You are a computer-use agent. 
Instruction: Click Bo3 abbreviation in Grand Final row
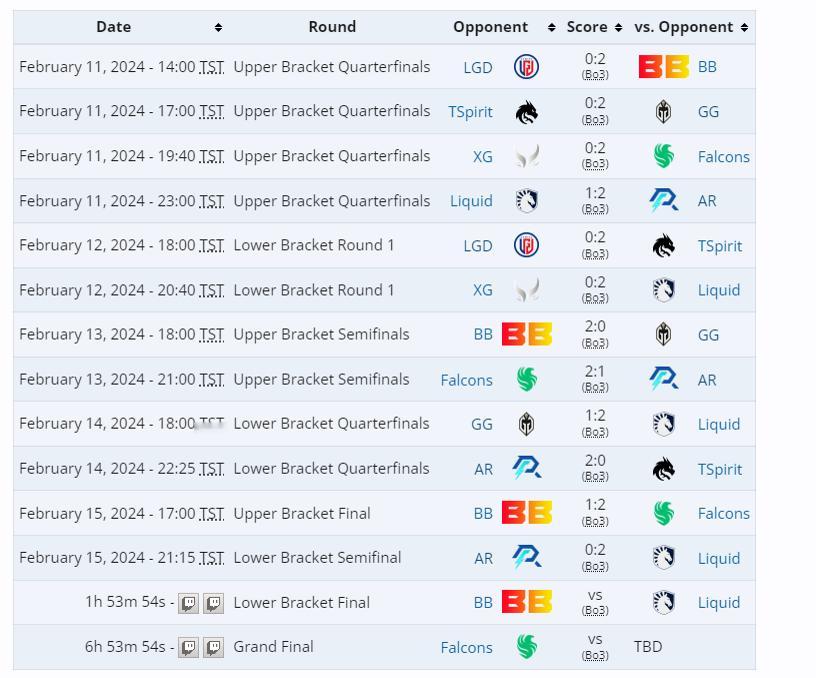point(595,655)
